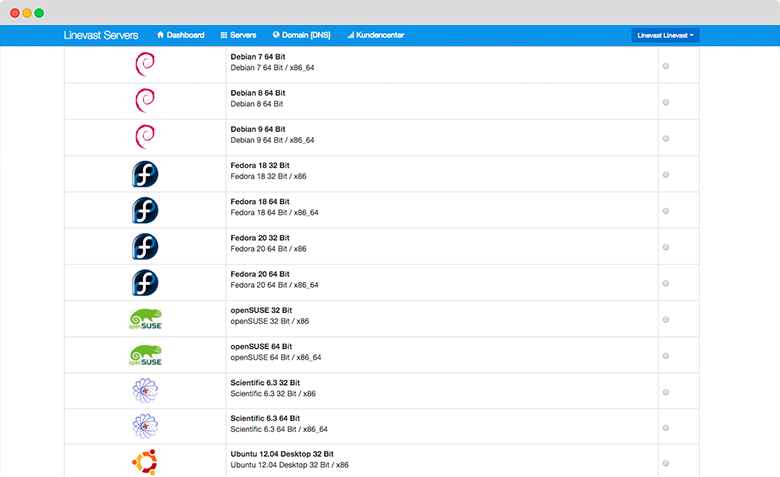Viewport: 780px width, 477px height.
Task: Select the Debian 7 64 Bit radio button
Action: pyautogui.click(x=666, y=66)
